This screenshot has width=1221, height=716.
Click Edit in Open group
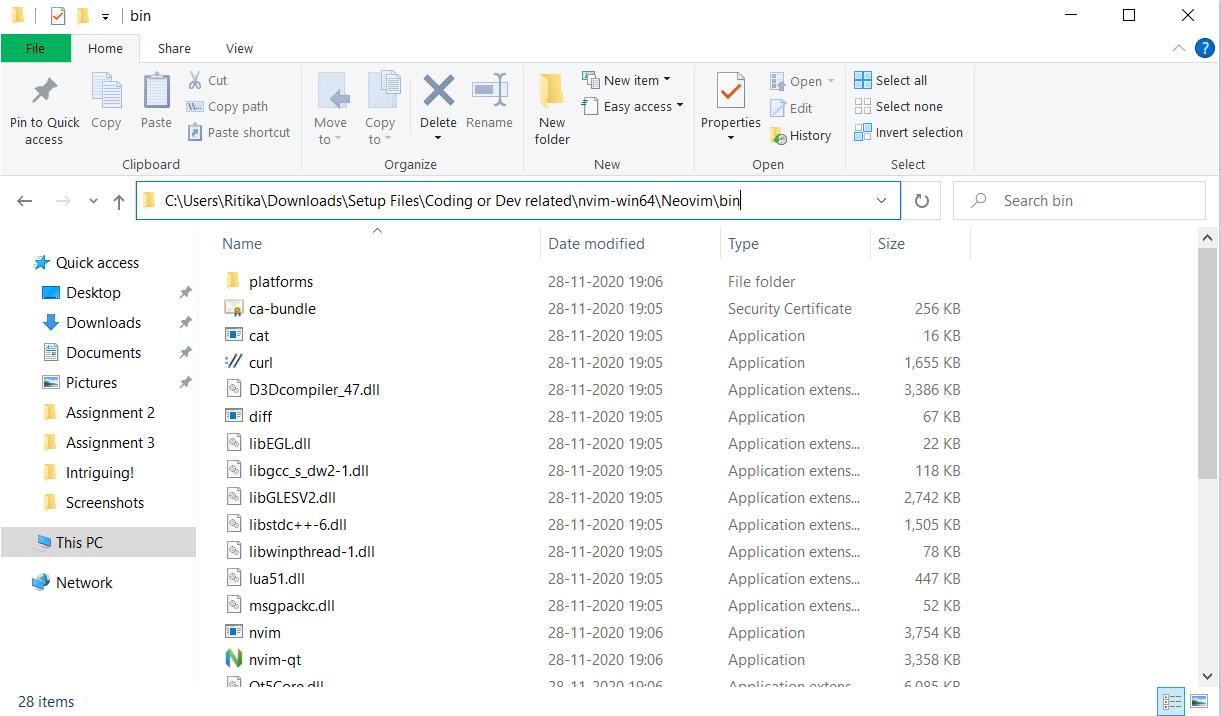tap(791, 108)
